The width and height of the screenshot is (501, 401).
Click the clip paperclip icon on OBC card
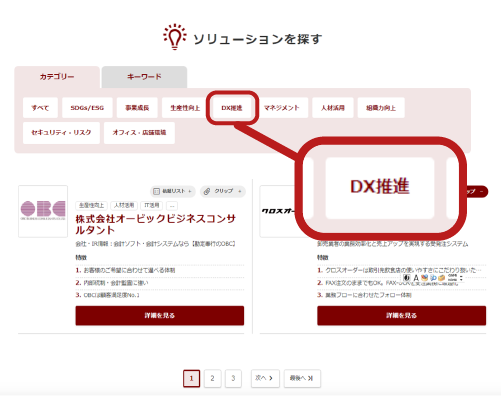tap(207, 191)
